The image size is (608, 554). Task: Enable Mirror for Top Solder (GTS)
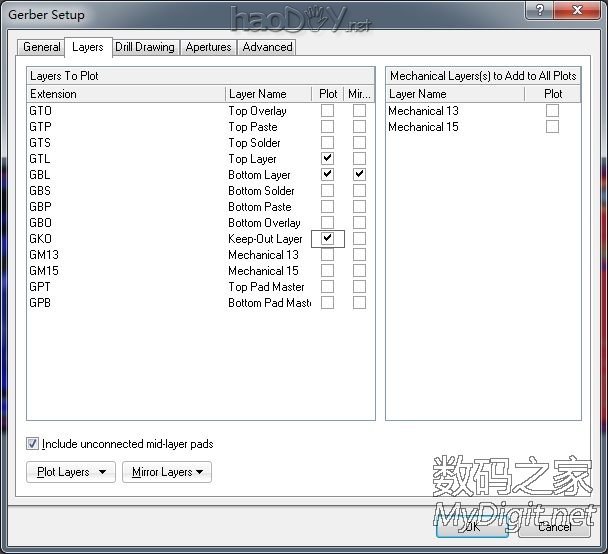coord(359,143)
